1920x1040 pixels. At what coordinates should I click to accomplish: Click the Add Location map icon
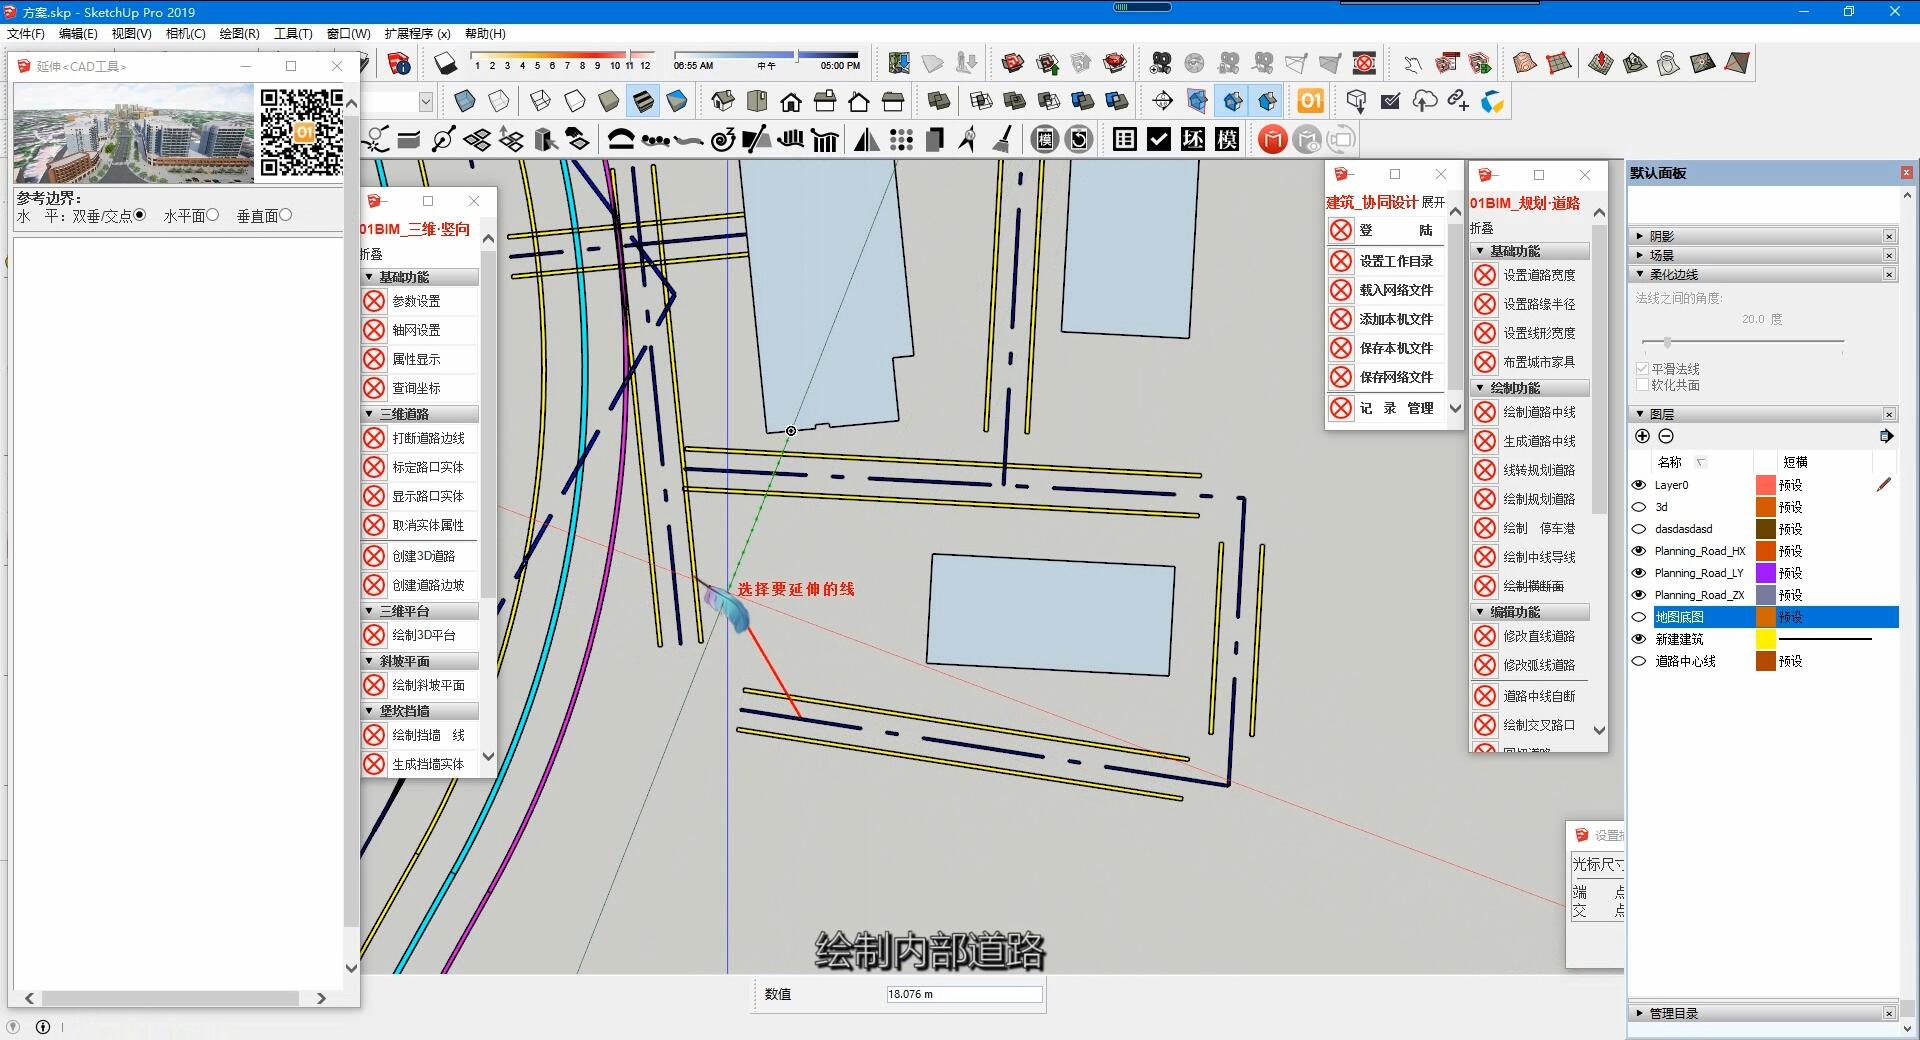point(899,63)
